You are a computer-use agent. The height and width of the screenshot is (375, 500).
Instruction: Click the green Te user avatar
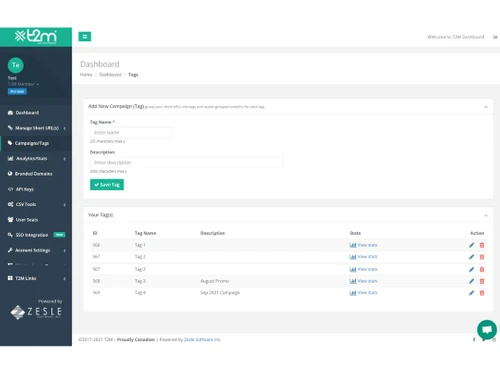tap(16, 65)
